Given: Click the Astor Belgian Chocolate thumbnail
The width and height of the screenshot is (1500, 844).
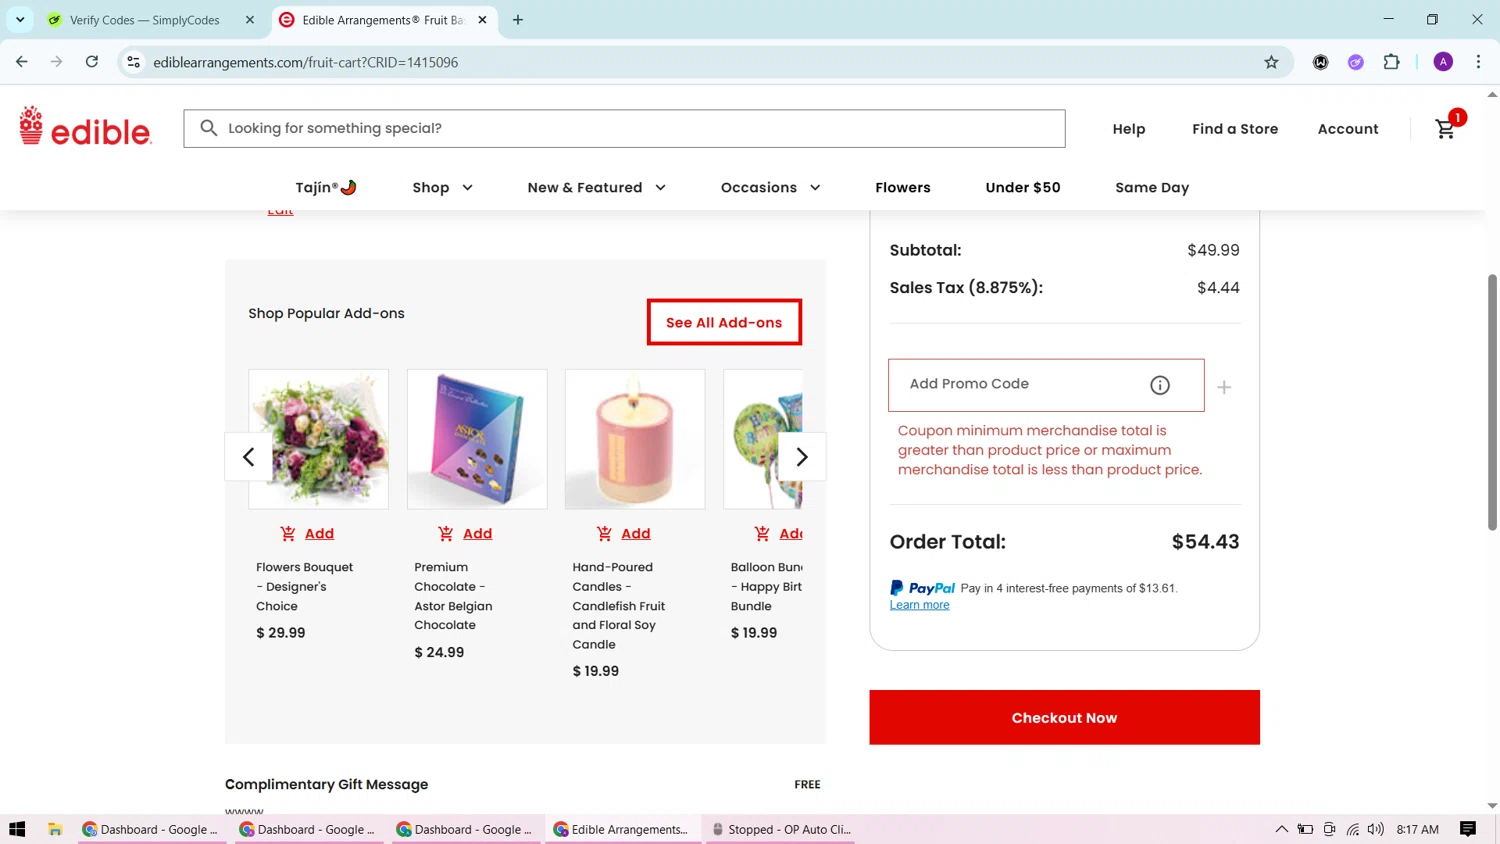Looking at the screenshot, I should [x=477, y=439].
